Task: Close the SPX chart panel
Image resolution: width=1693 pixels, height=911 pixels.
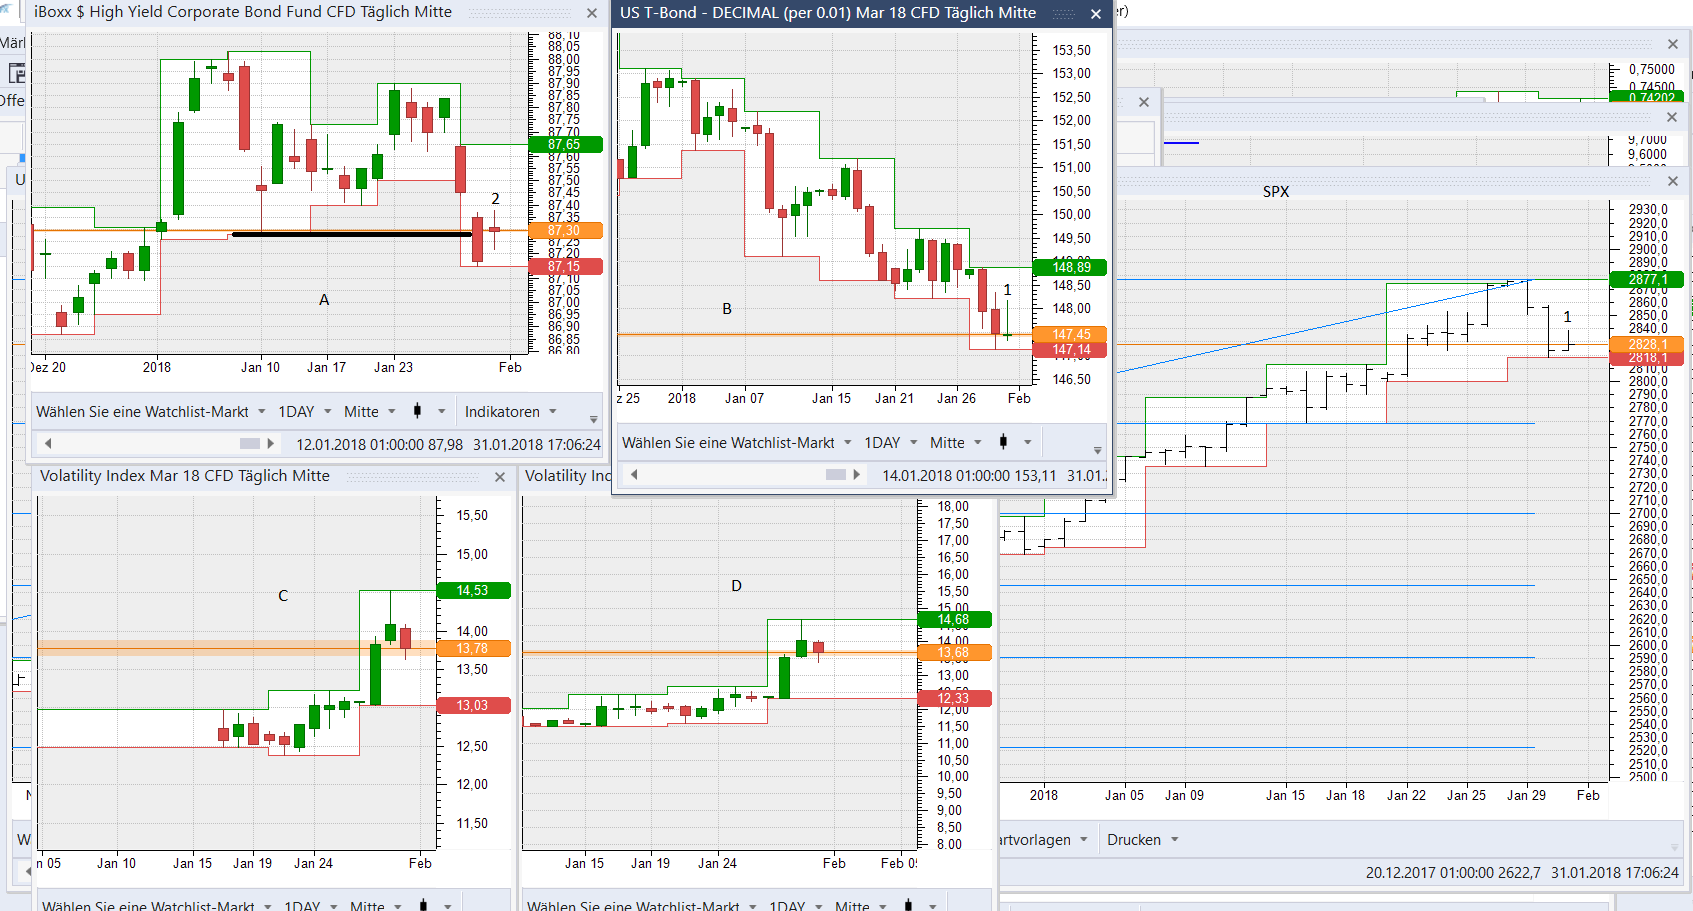Action: (1672, 181)
